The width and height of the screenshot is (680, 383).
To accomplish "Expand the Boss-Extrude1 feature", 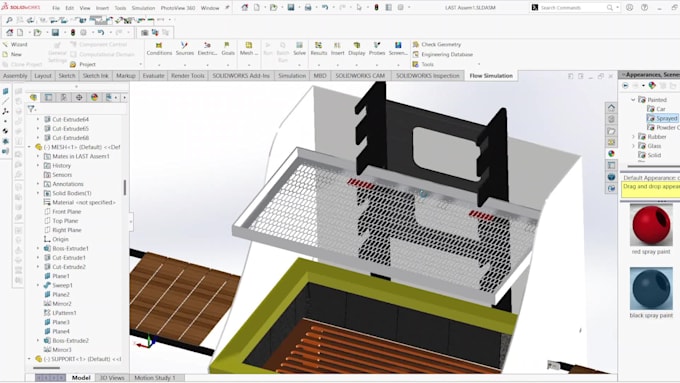I will pos(38,249).
